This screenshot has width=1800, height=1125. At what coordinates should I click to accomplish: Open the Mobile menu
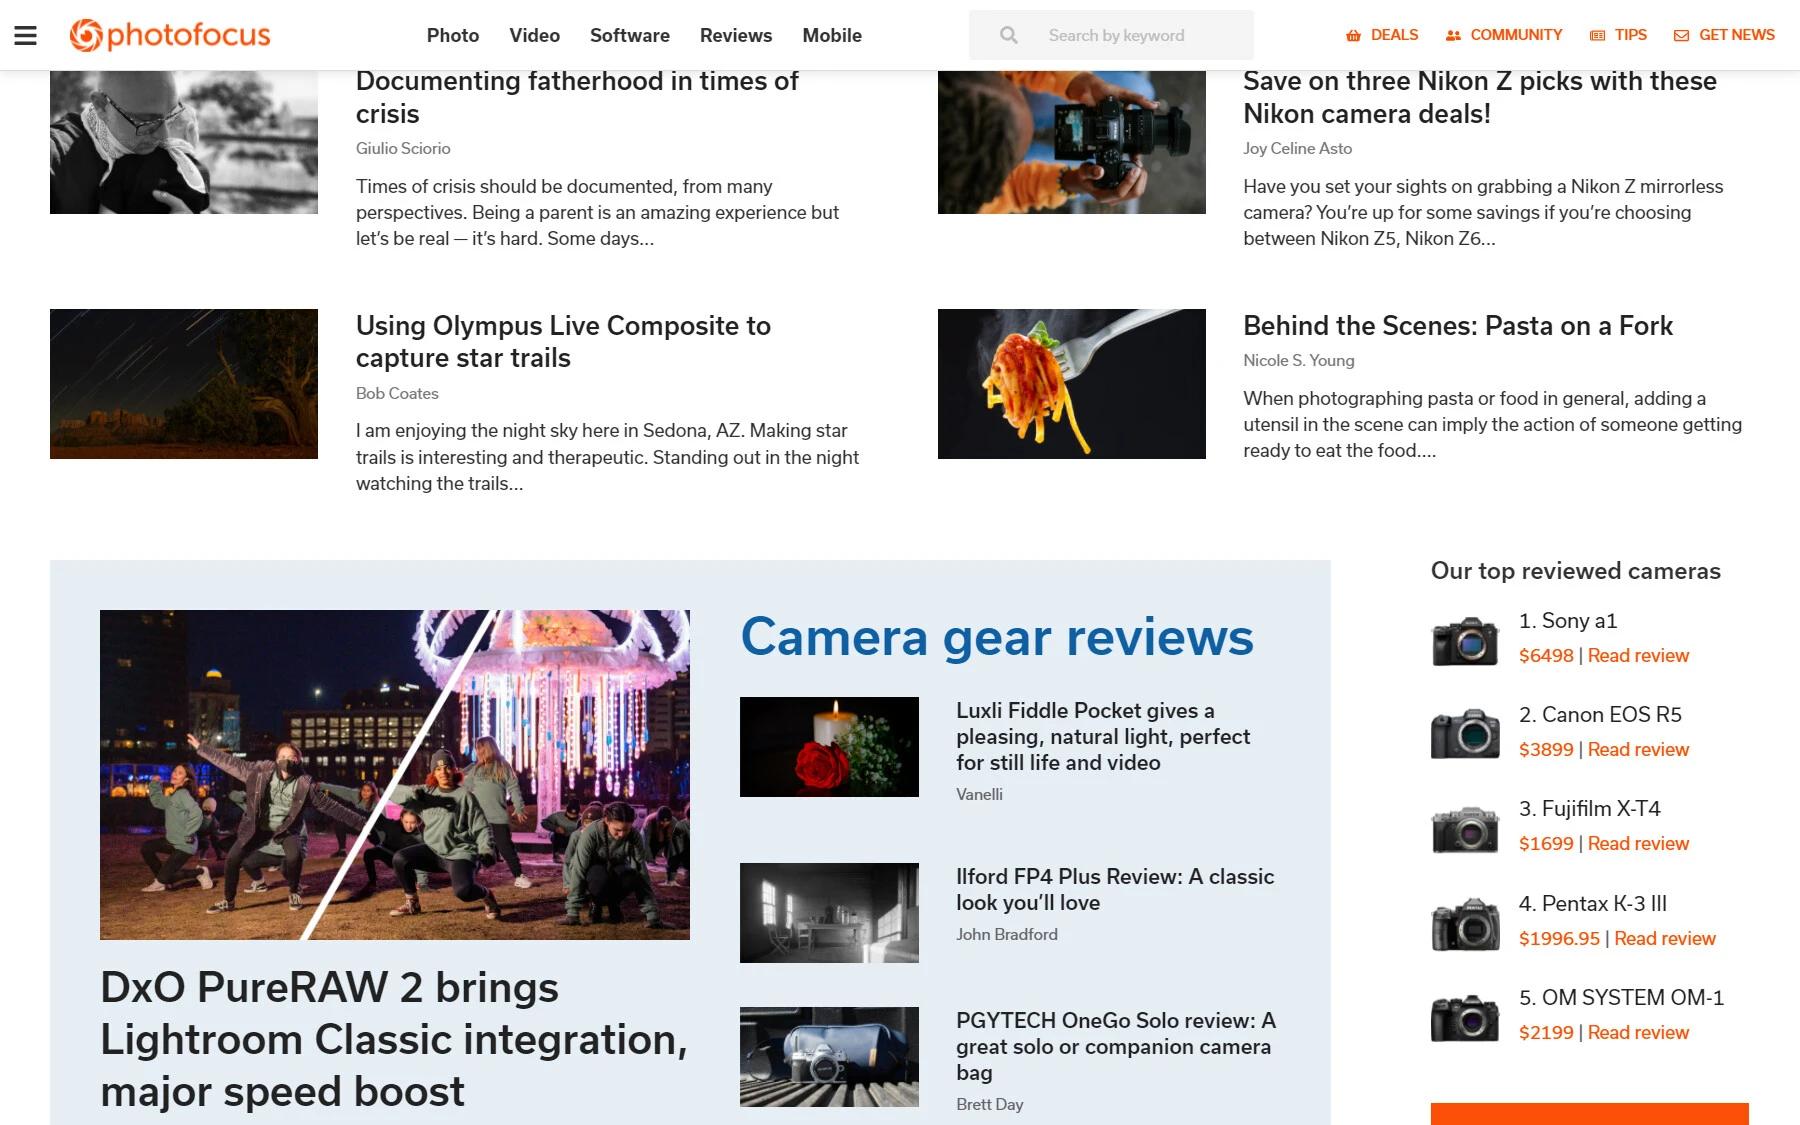coord(832,35)
